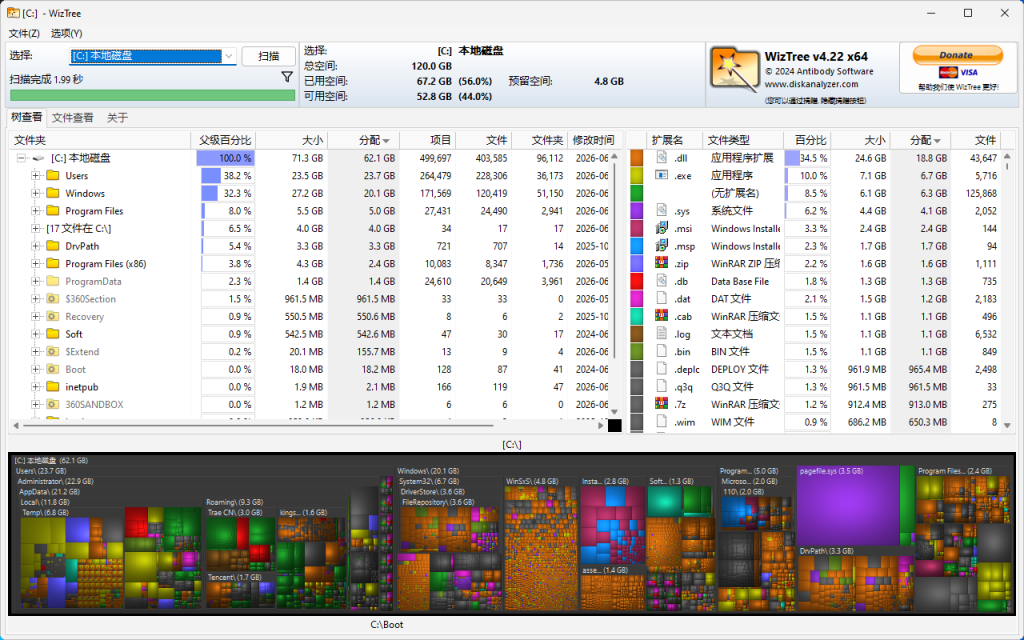The height and width of the screenshot is (640, 1024).
Task: Click the .sys file type icon
Action: point(662,210)
